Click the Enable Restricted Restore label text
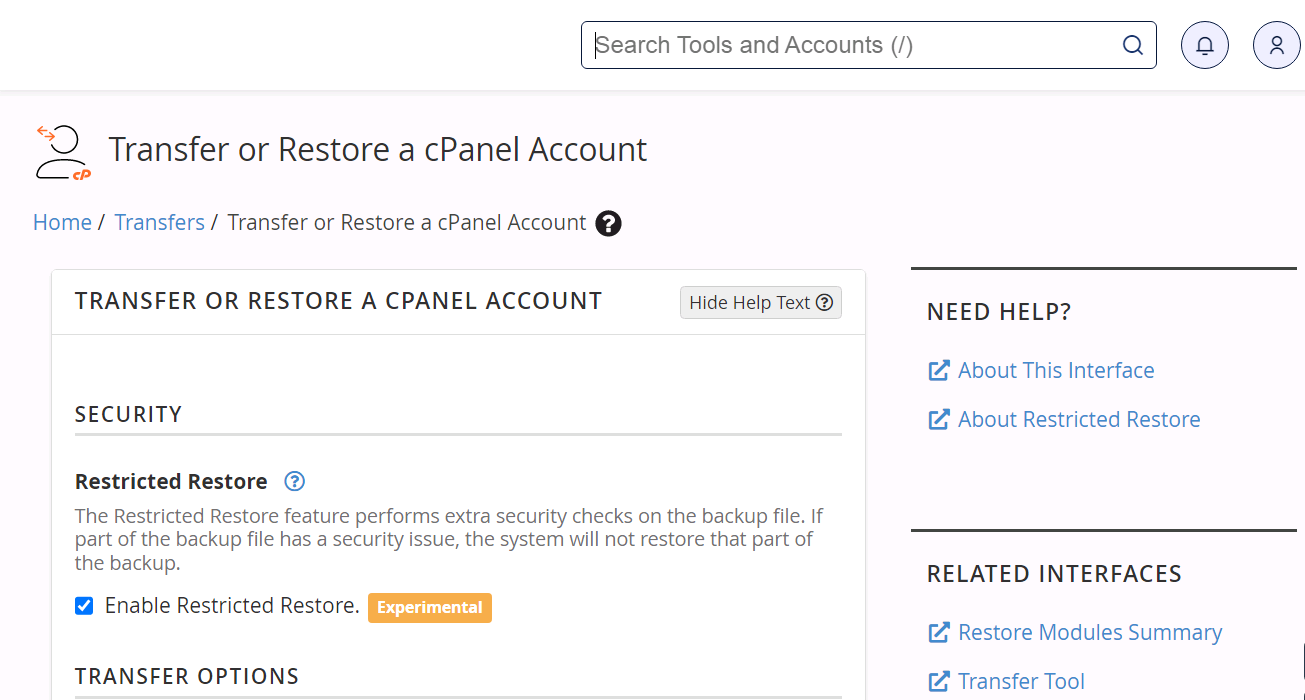 232,606
